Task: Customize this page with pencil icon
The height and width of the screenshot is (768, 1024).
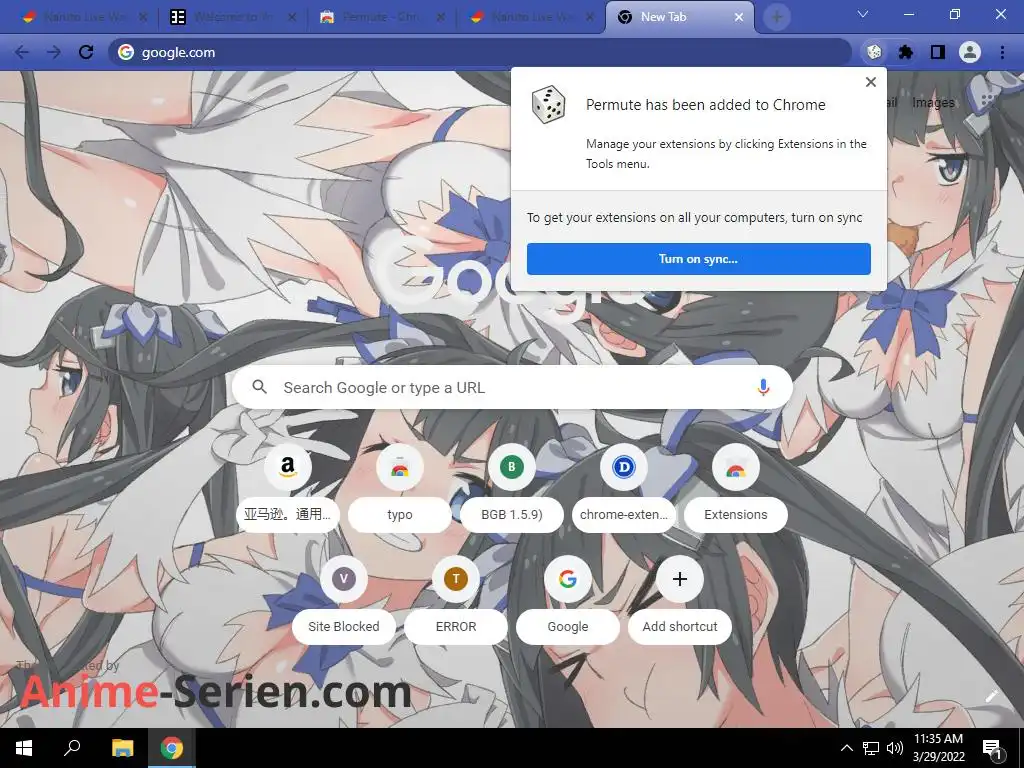Action: [x=992, y=696]
